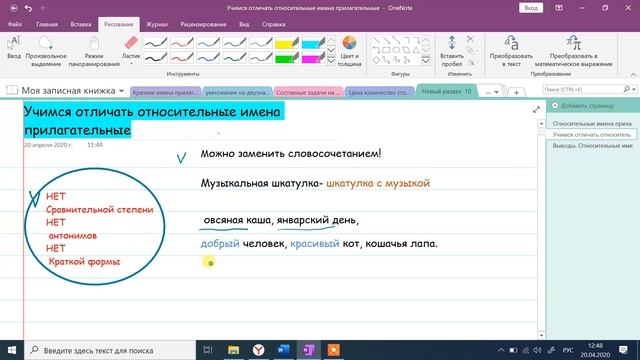Image resolution: width=640 pixels, height=360 pixels.
Task: Click Вставить пробел (Insert Space)
Action: click(451, 51)
